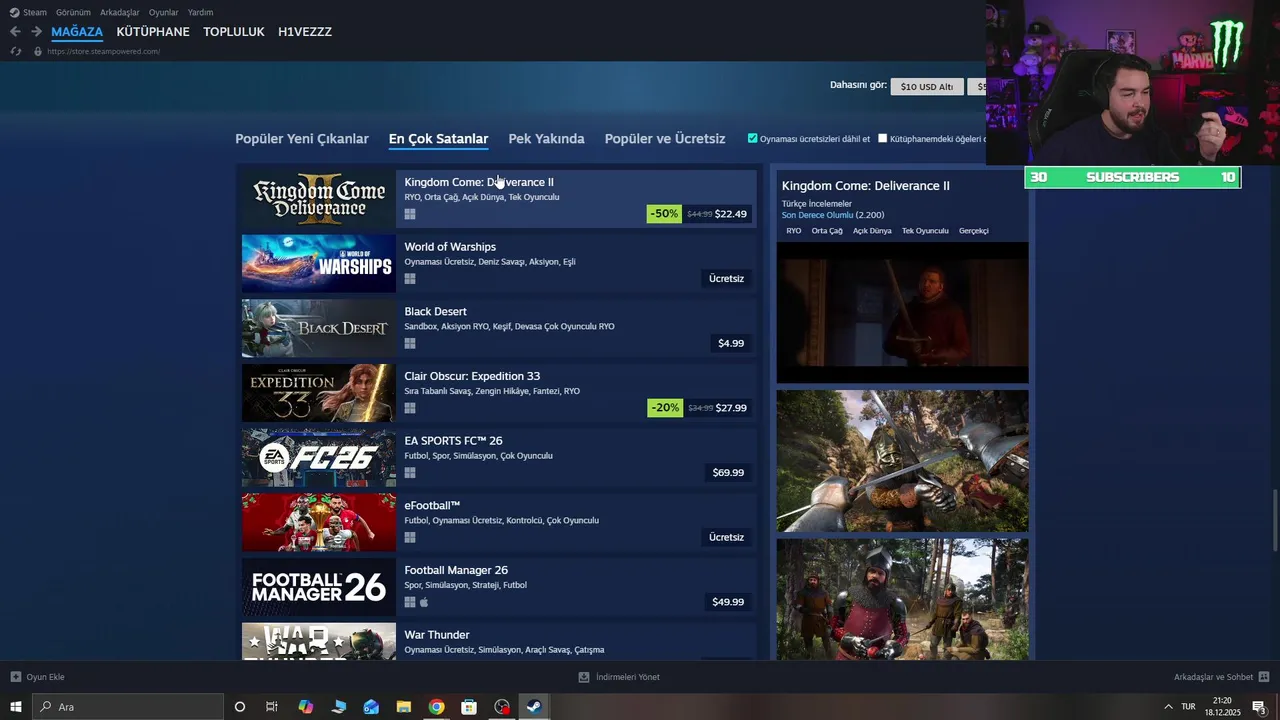Viewport: 1280px width, 720px height.
Task: Go back with the left arrow
Action: (15, 32)
